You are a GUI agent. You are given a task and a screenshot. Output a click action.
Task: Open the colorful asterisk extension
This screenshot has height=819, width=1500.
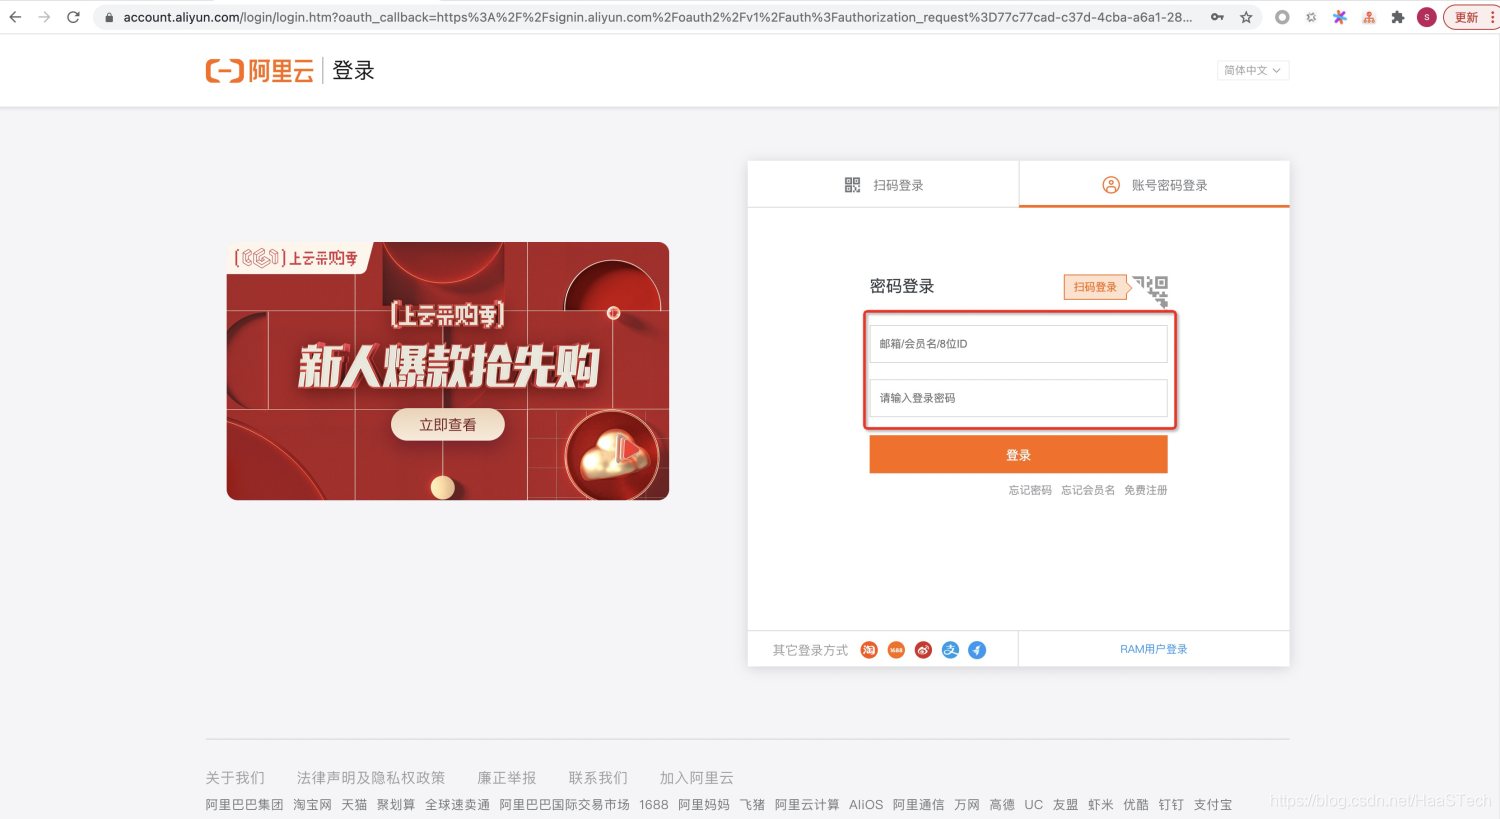click(x=1340, y=17)
